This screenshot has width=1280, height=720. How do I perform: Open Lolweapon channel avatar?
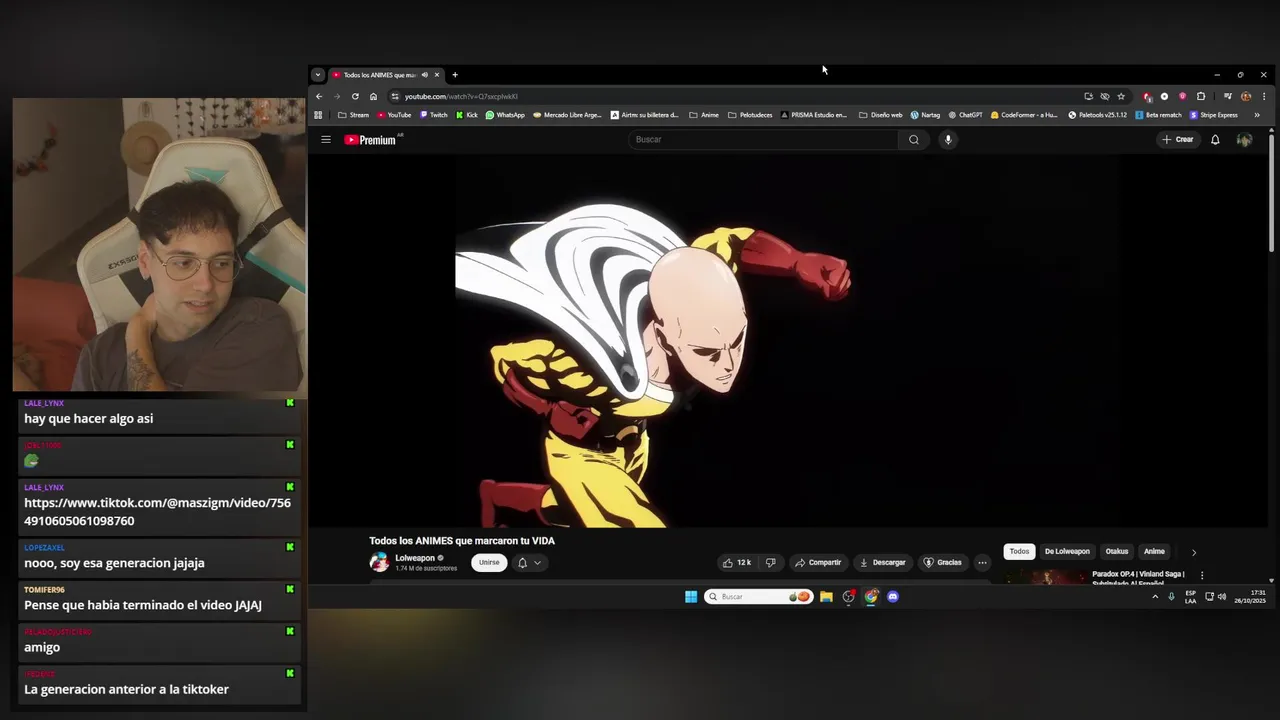point(379,562)
